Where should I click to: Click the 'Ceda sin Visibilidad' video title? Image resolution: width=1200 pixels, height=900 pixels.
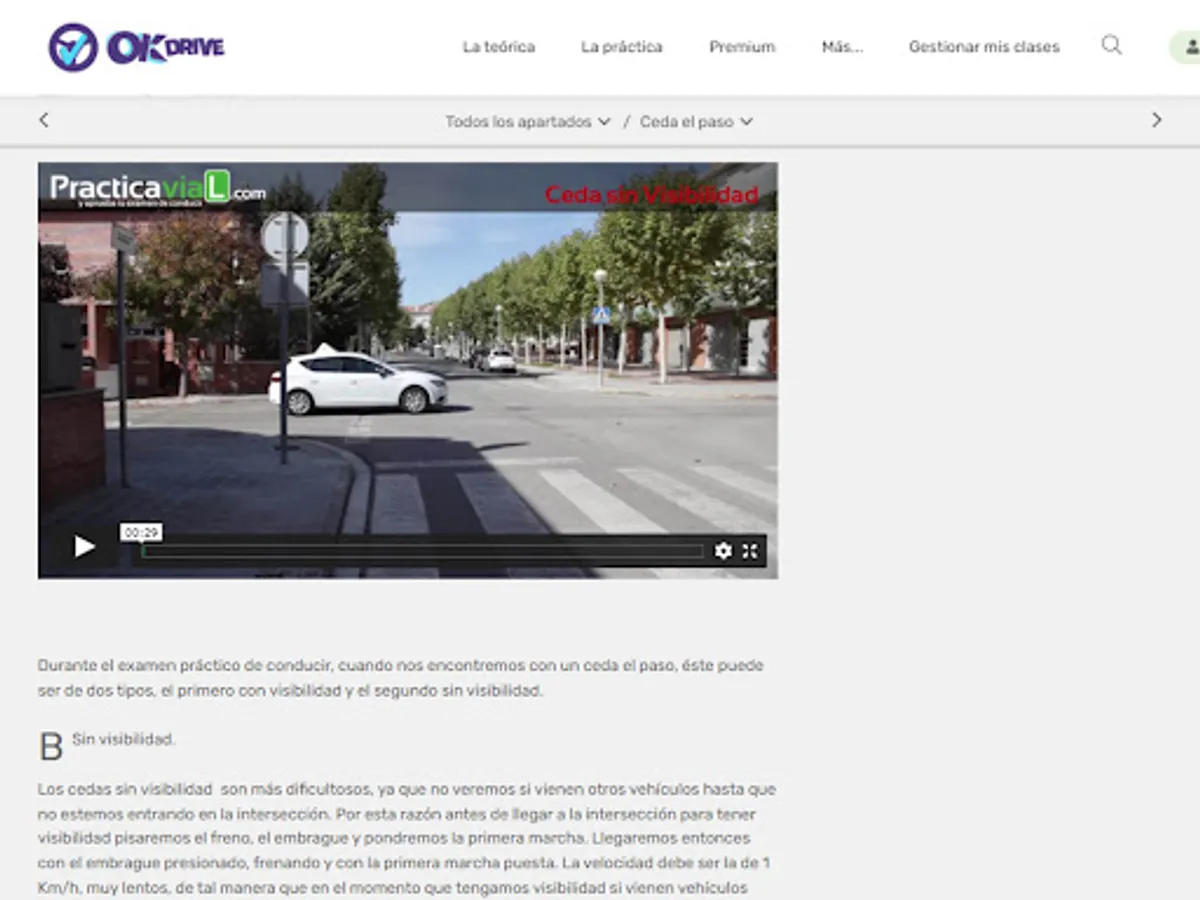pos(651,195)
